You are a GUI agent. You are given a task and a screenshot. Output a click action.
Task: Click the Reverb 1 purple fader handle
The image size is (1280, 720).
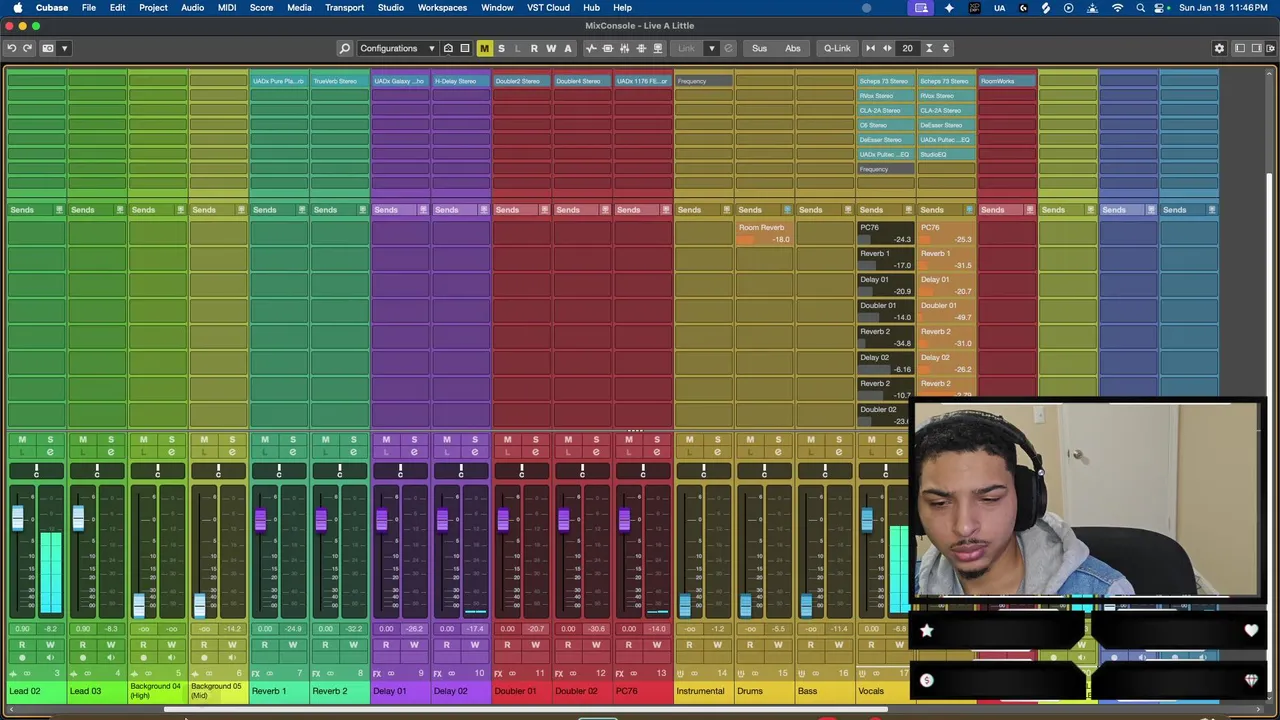click(x=260, y=520)
